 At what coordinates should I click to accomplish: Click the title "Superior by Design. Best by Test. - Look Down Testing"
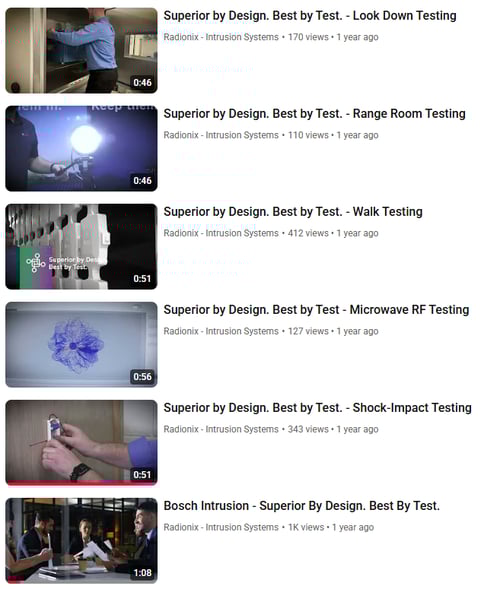point(310,16)
